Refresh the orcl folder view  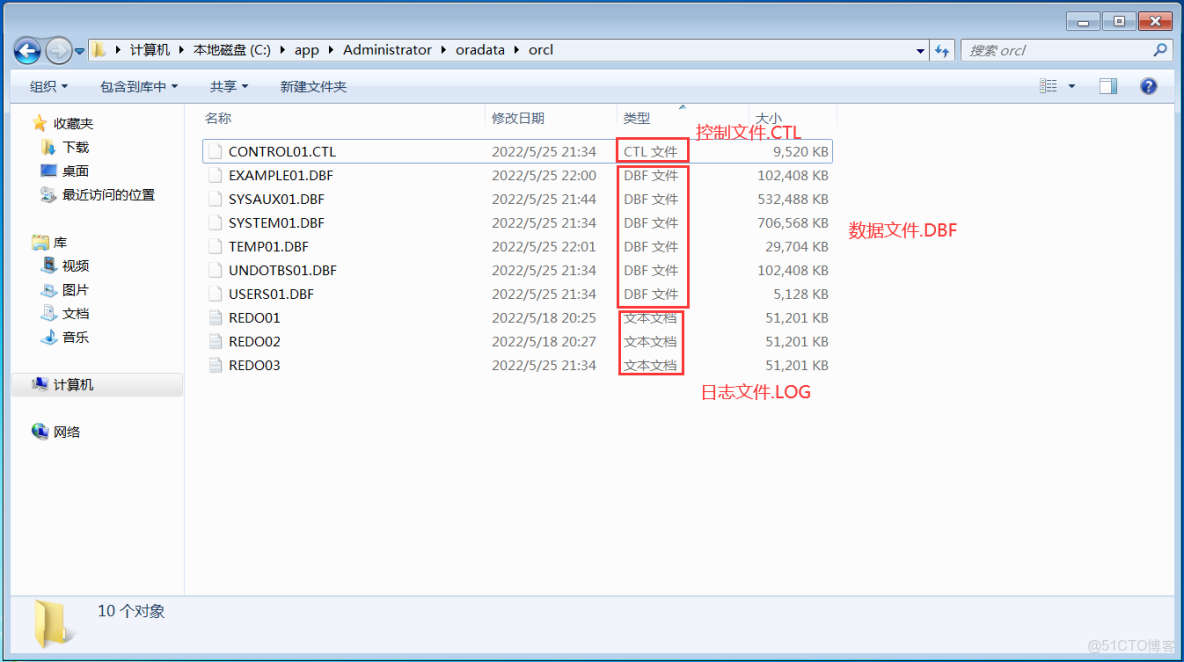[942, 51]
